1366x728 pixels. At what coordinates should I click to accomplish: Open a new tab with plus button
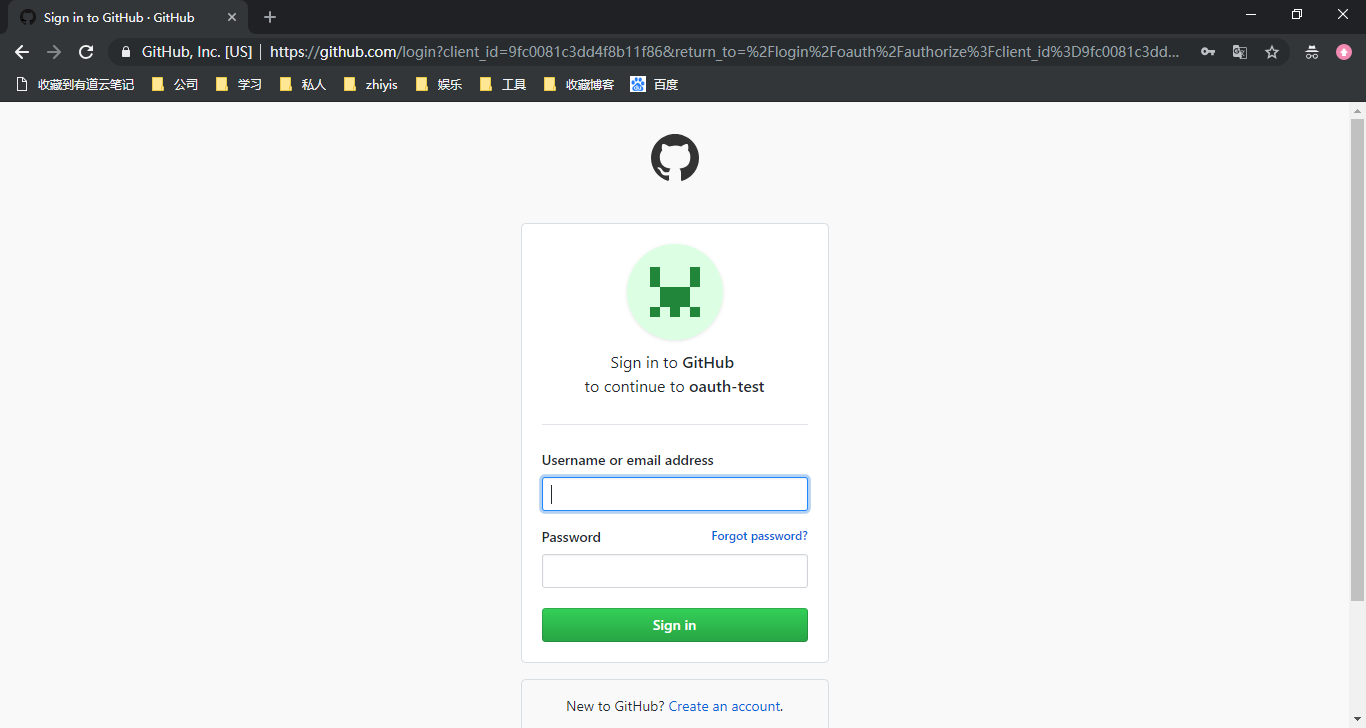click(270, 17)
